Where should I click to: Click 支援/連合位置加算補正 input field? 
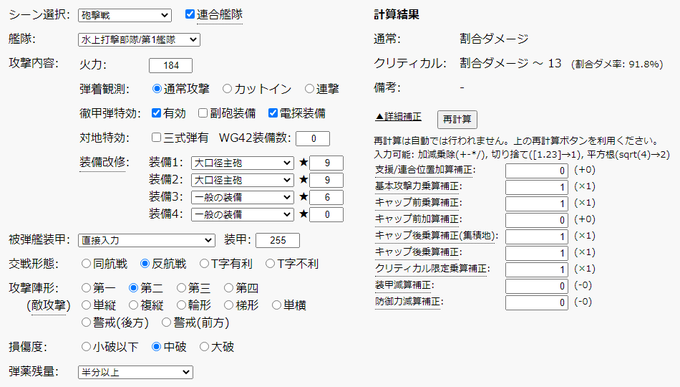coord(536,171)
